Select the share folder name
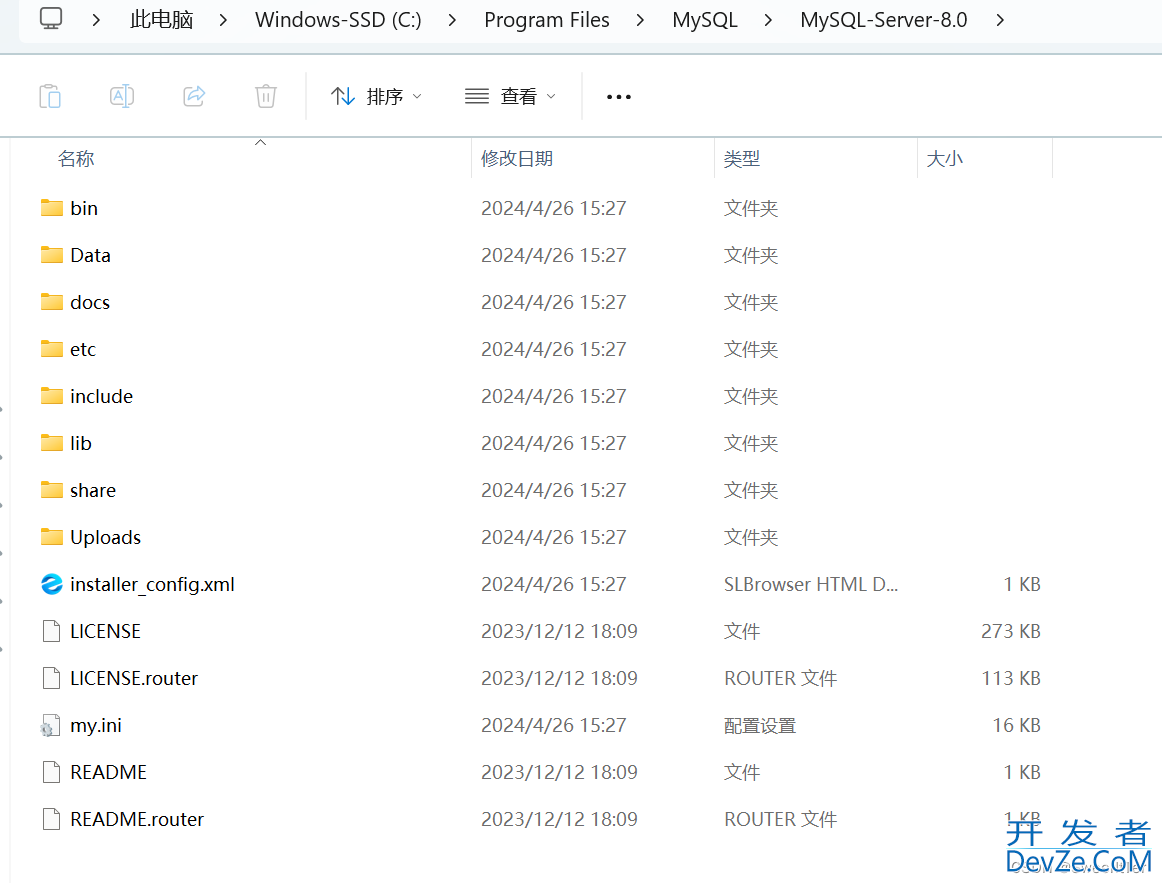This screenshot has width=1162, height=883. coord(93,490)
